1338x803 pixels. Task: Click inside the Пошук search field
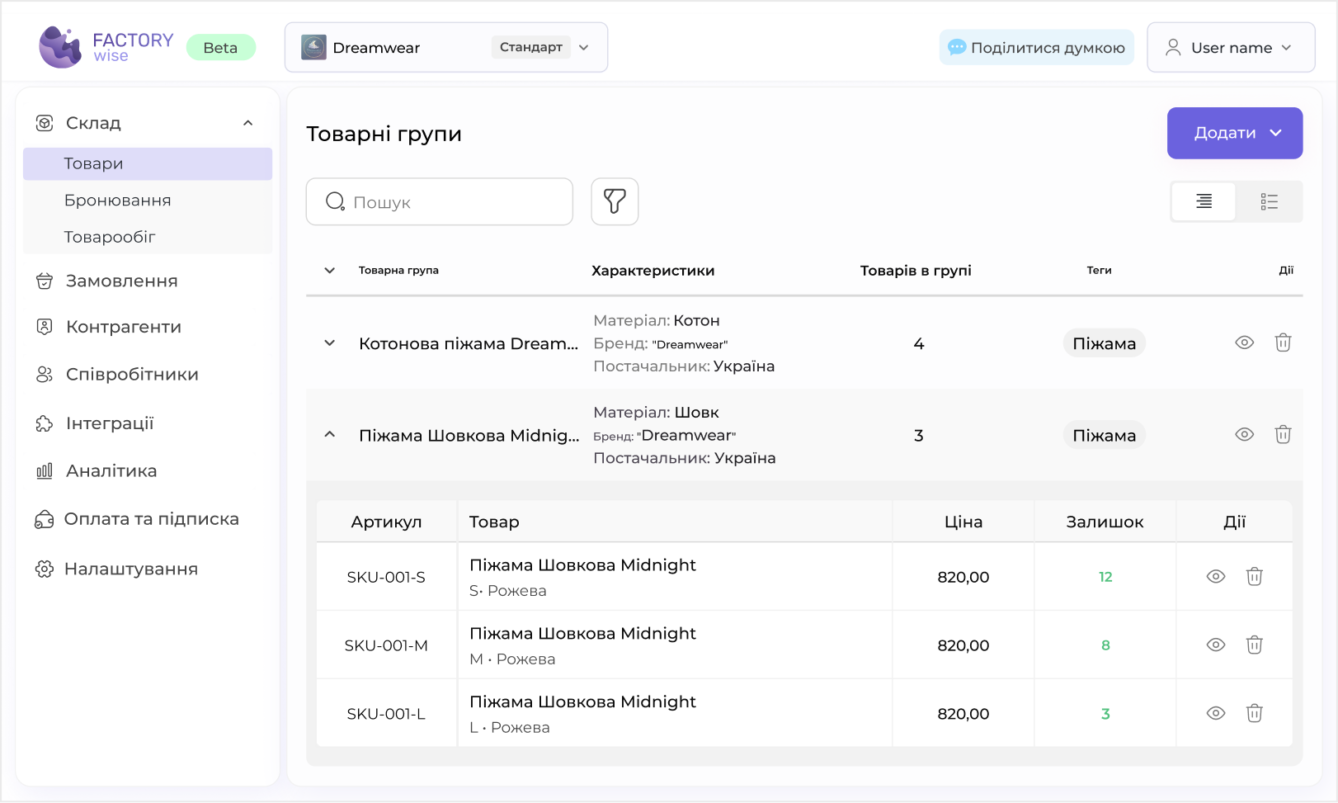pos(439,201)
